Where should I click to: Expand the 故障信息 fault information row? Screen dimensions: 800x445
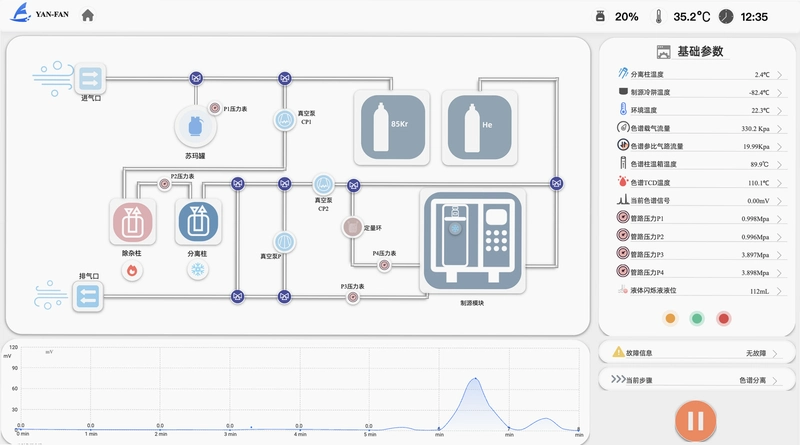(697, 353)
